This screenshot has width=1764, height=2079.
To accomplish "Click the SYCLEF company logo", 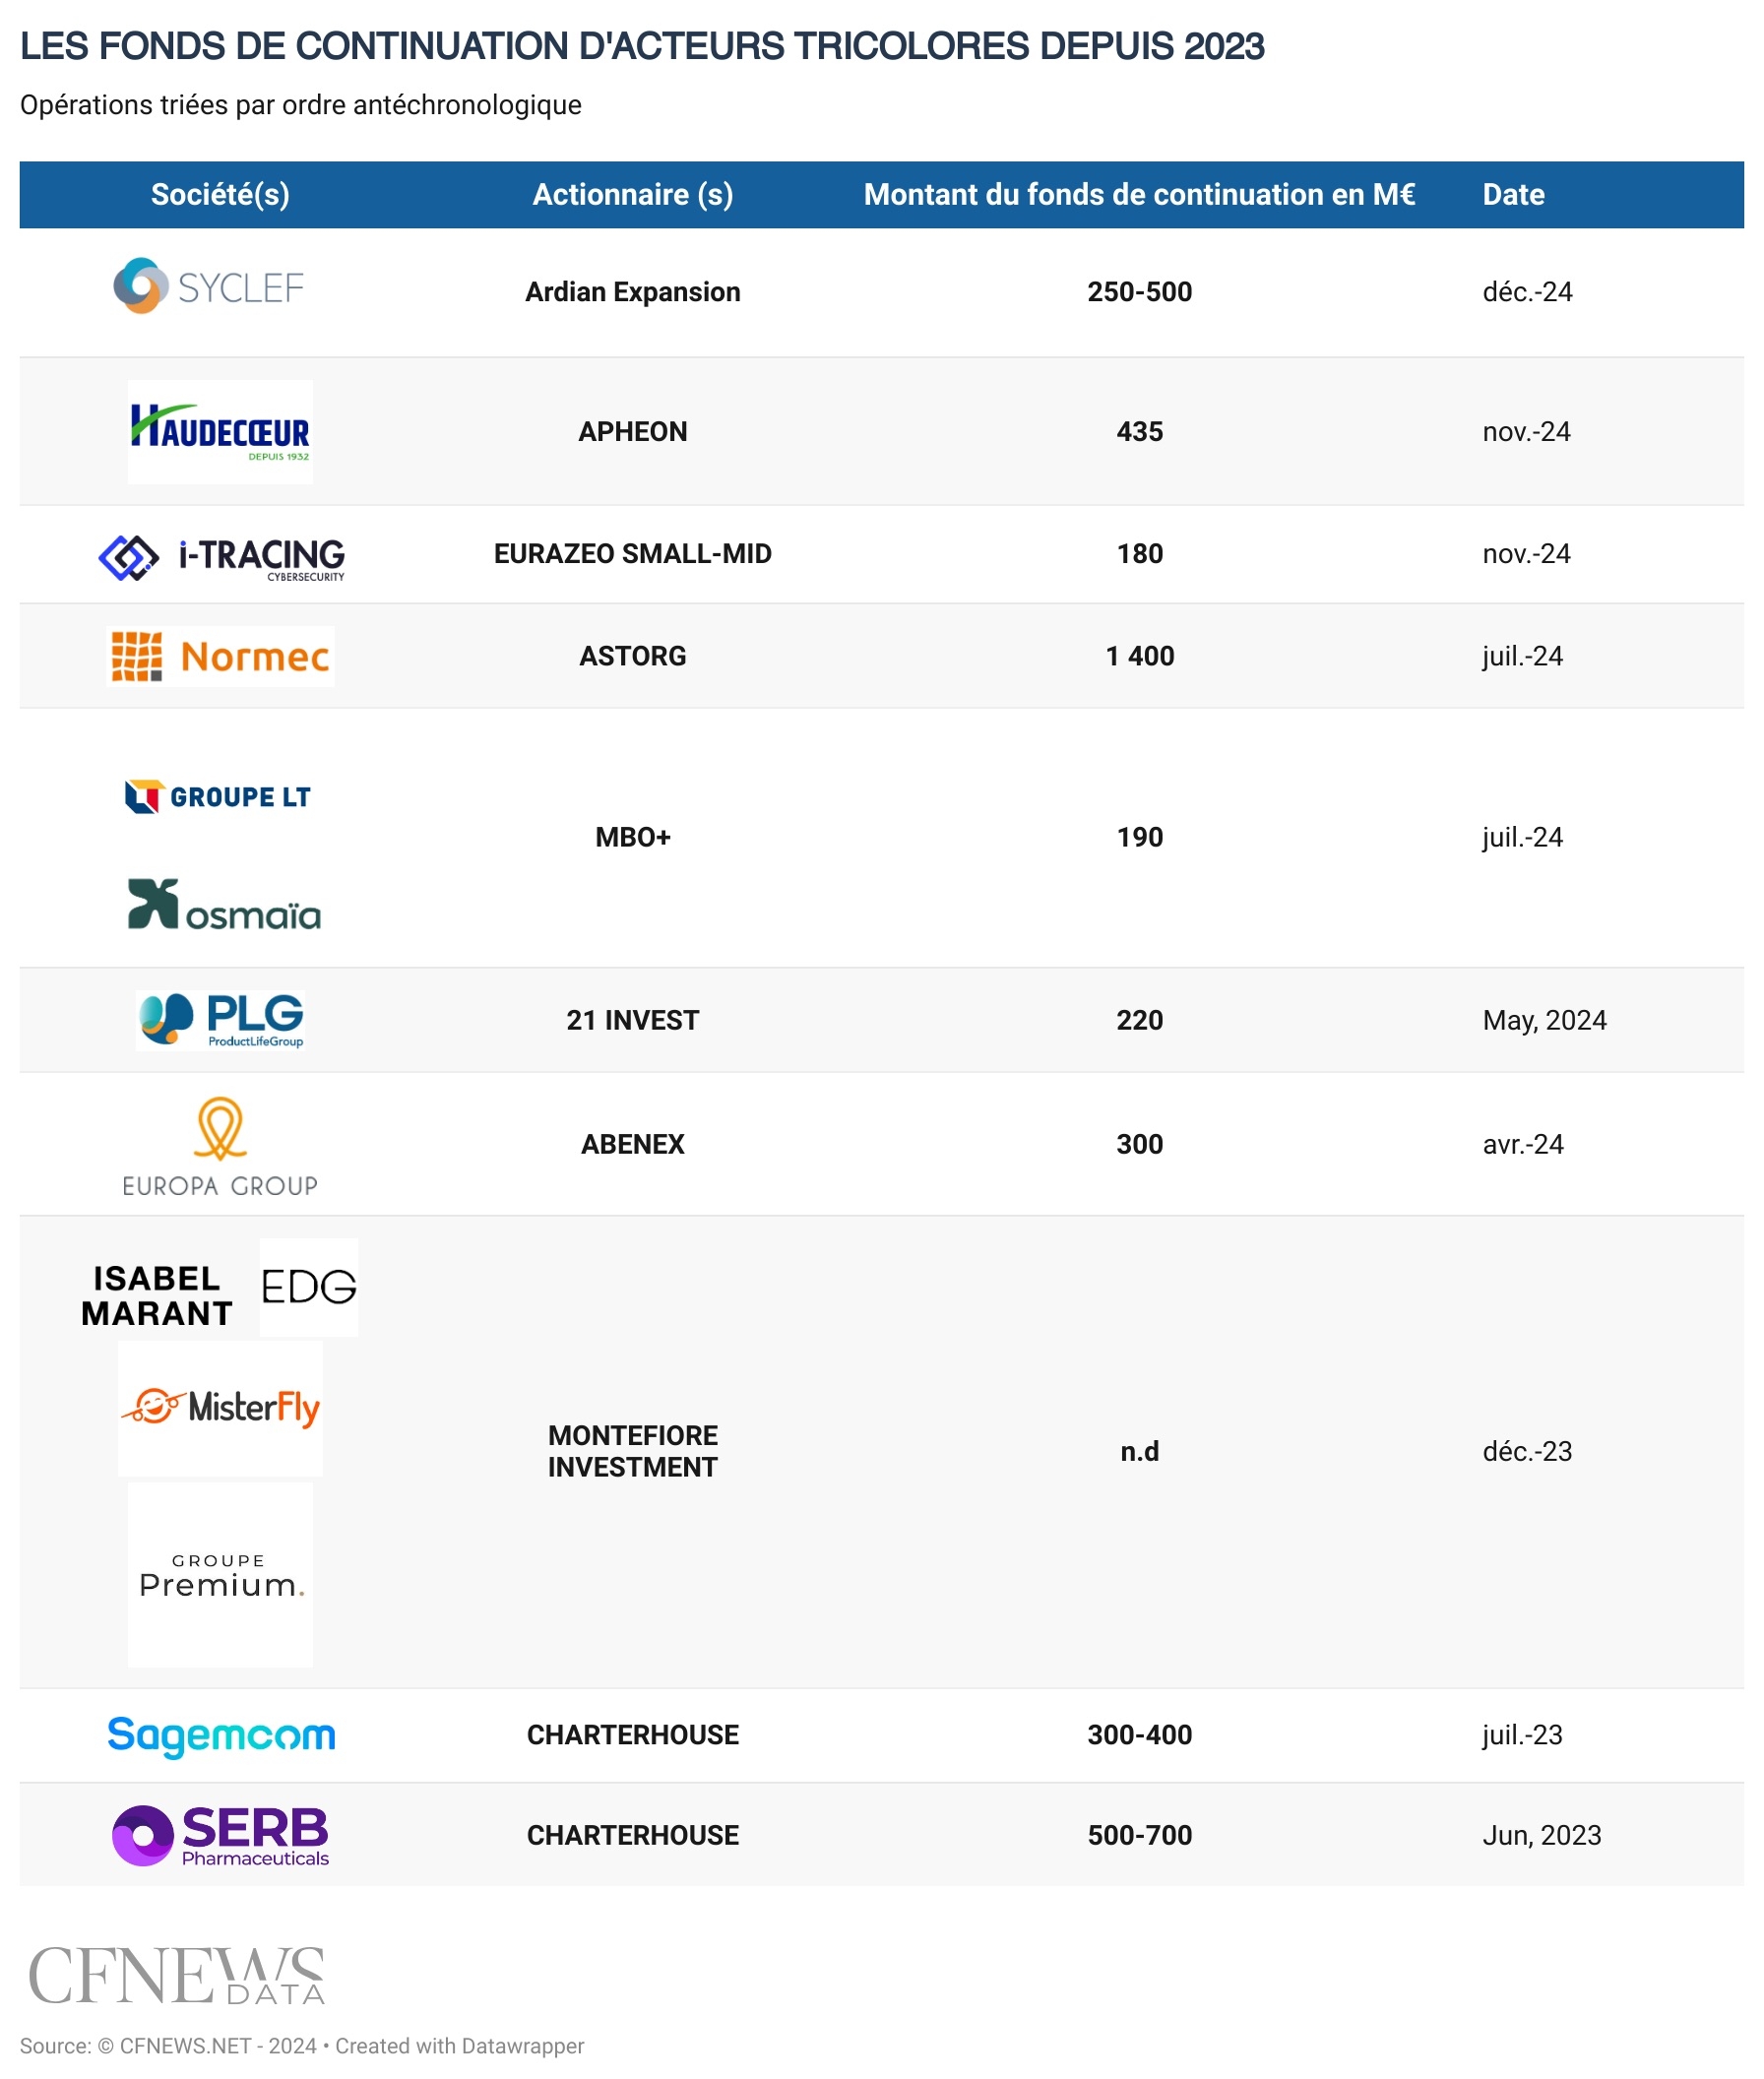I will 208,287.
